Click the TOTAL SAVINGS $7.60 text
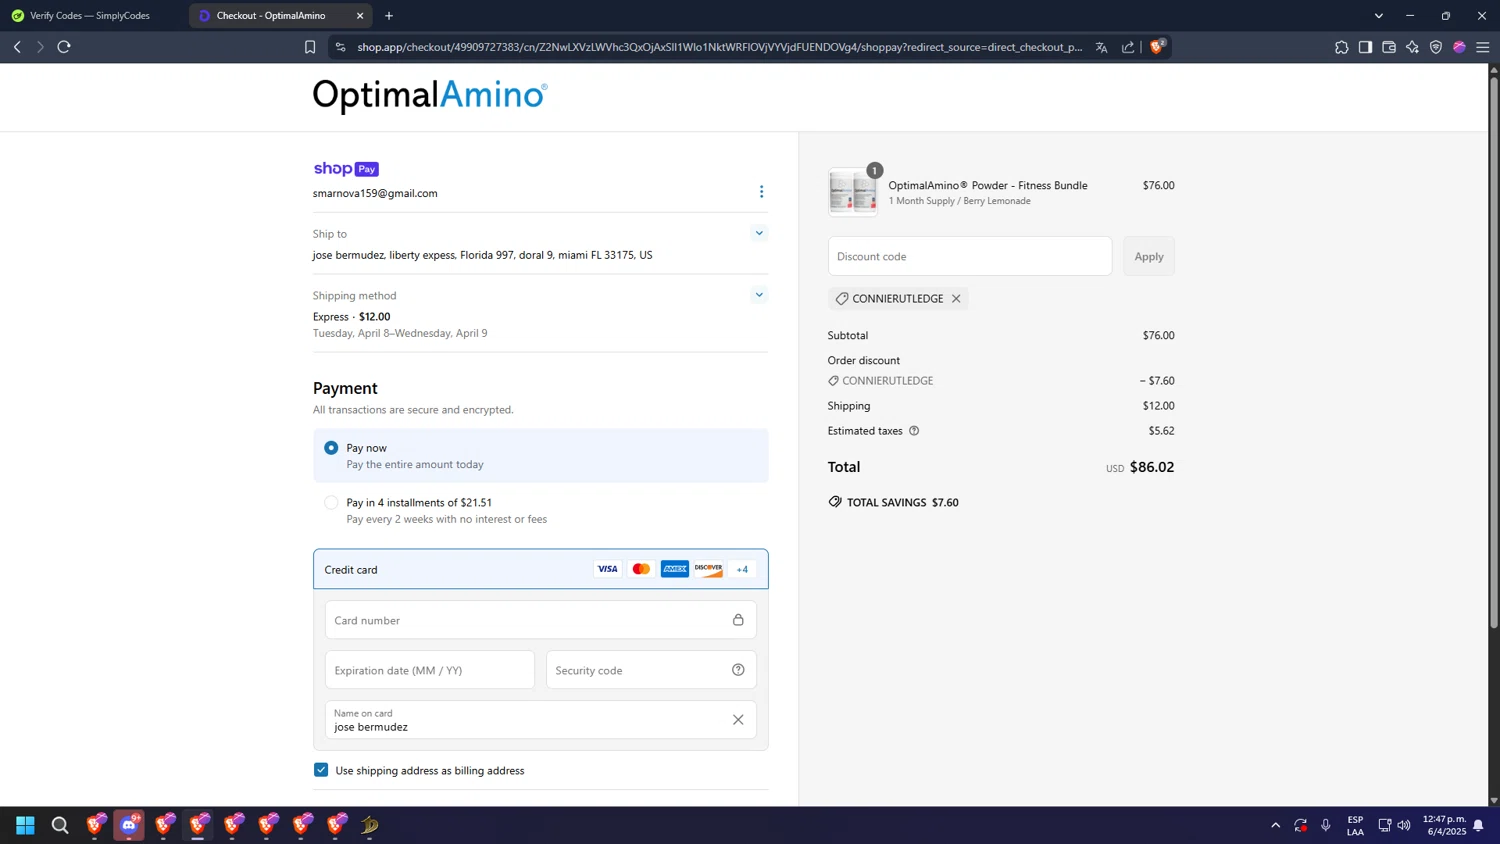The height and width of the screenshot is (844, 1500). pos(903,502)
